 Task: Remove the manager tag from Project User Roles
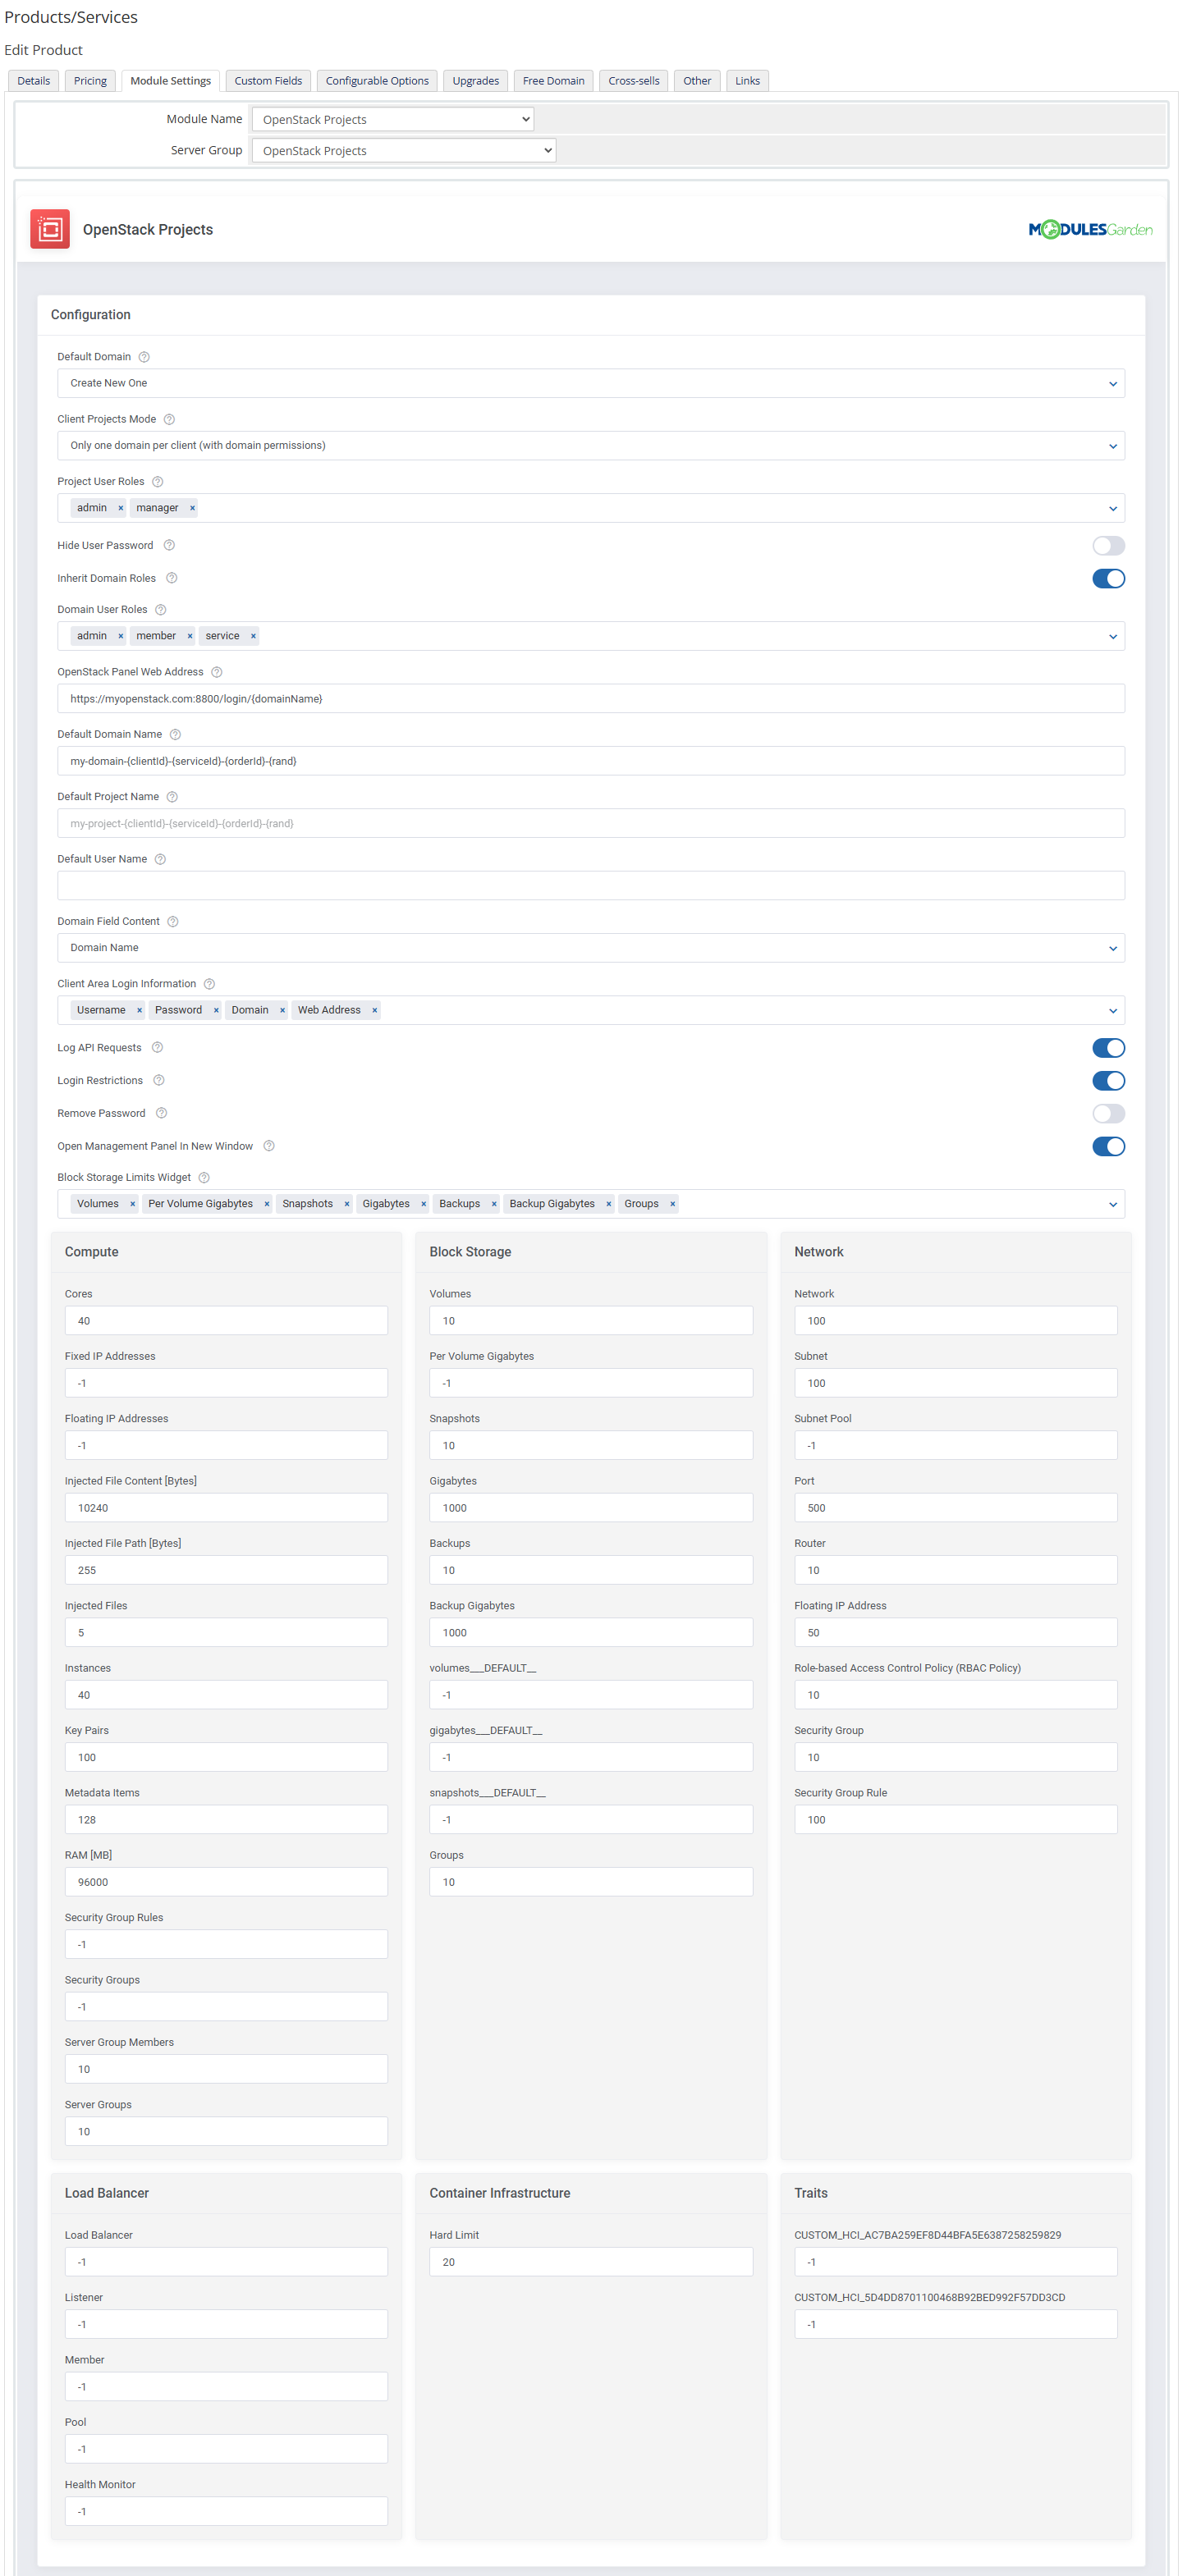click(192, 508)
